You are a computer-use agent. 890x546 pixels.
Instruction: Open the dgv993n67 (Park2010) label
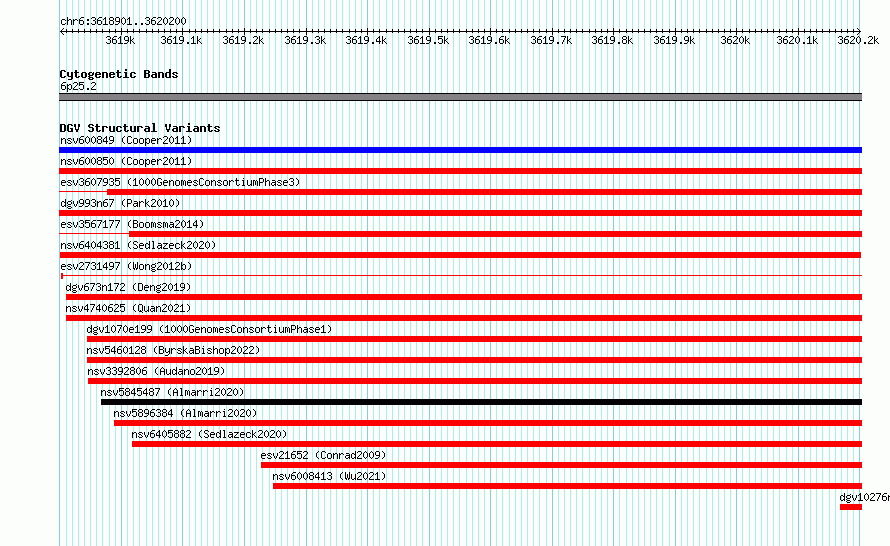tap(120, 203)
